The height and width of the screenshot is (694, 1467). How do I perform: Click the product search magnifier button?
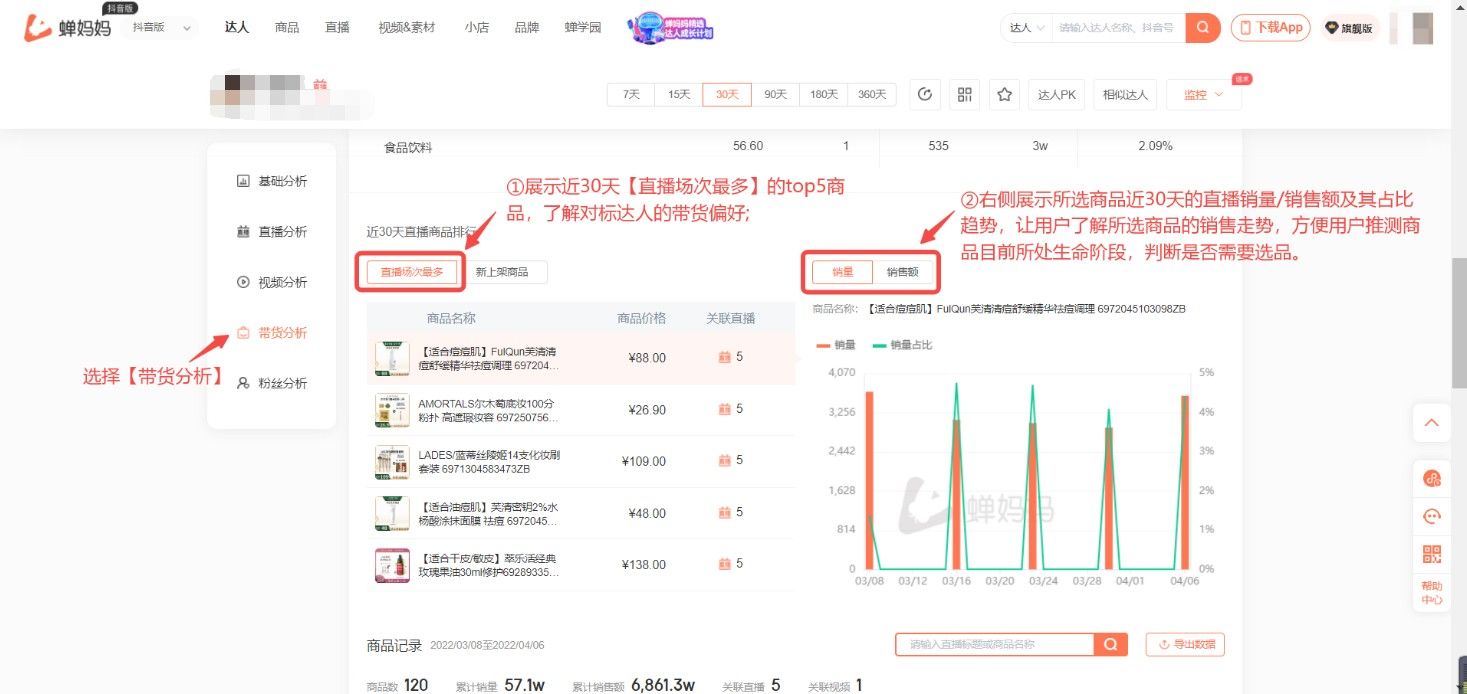coord(1111,644)
